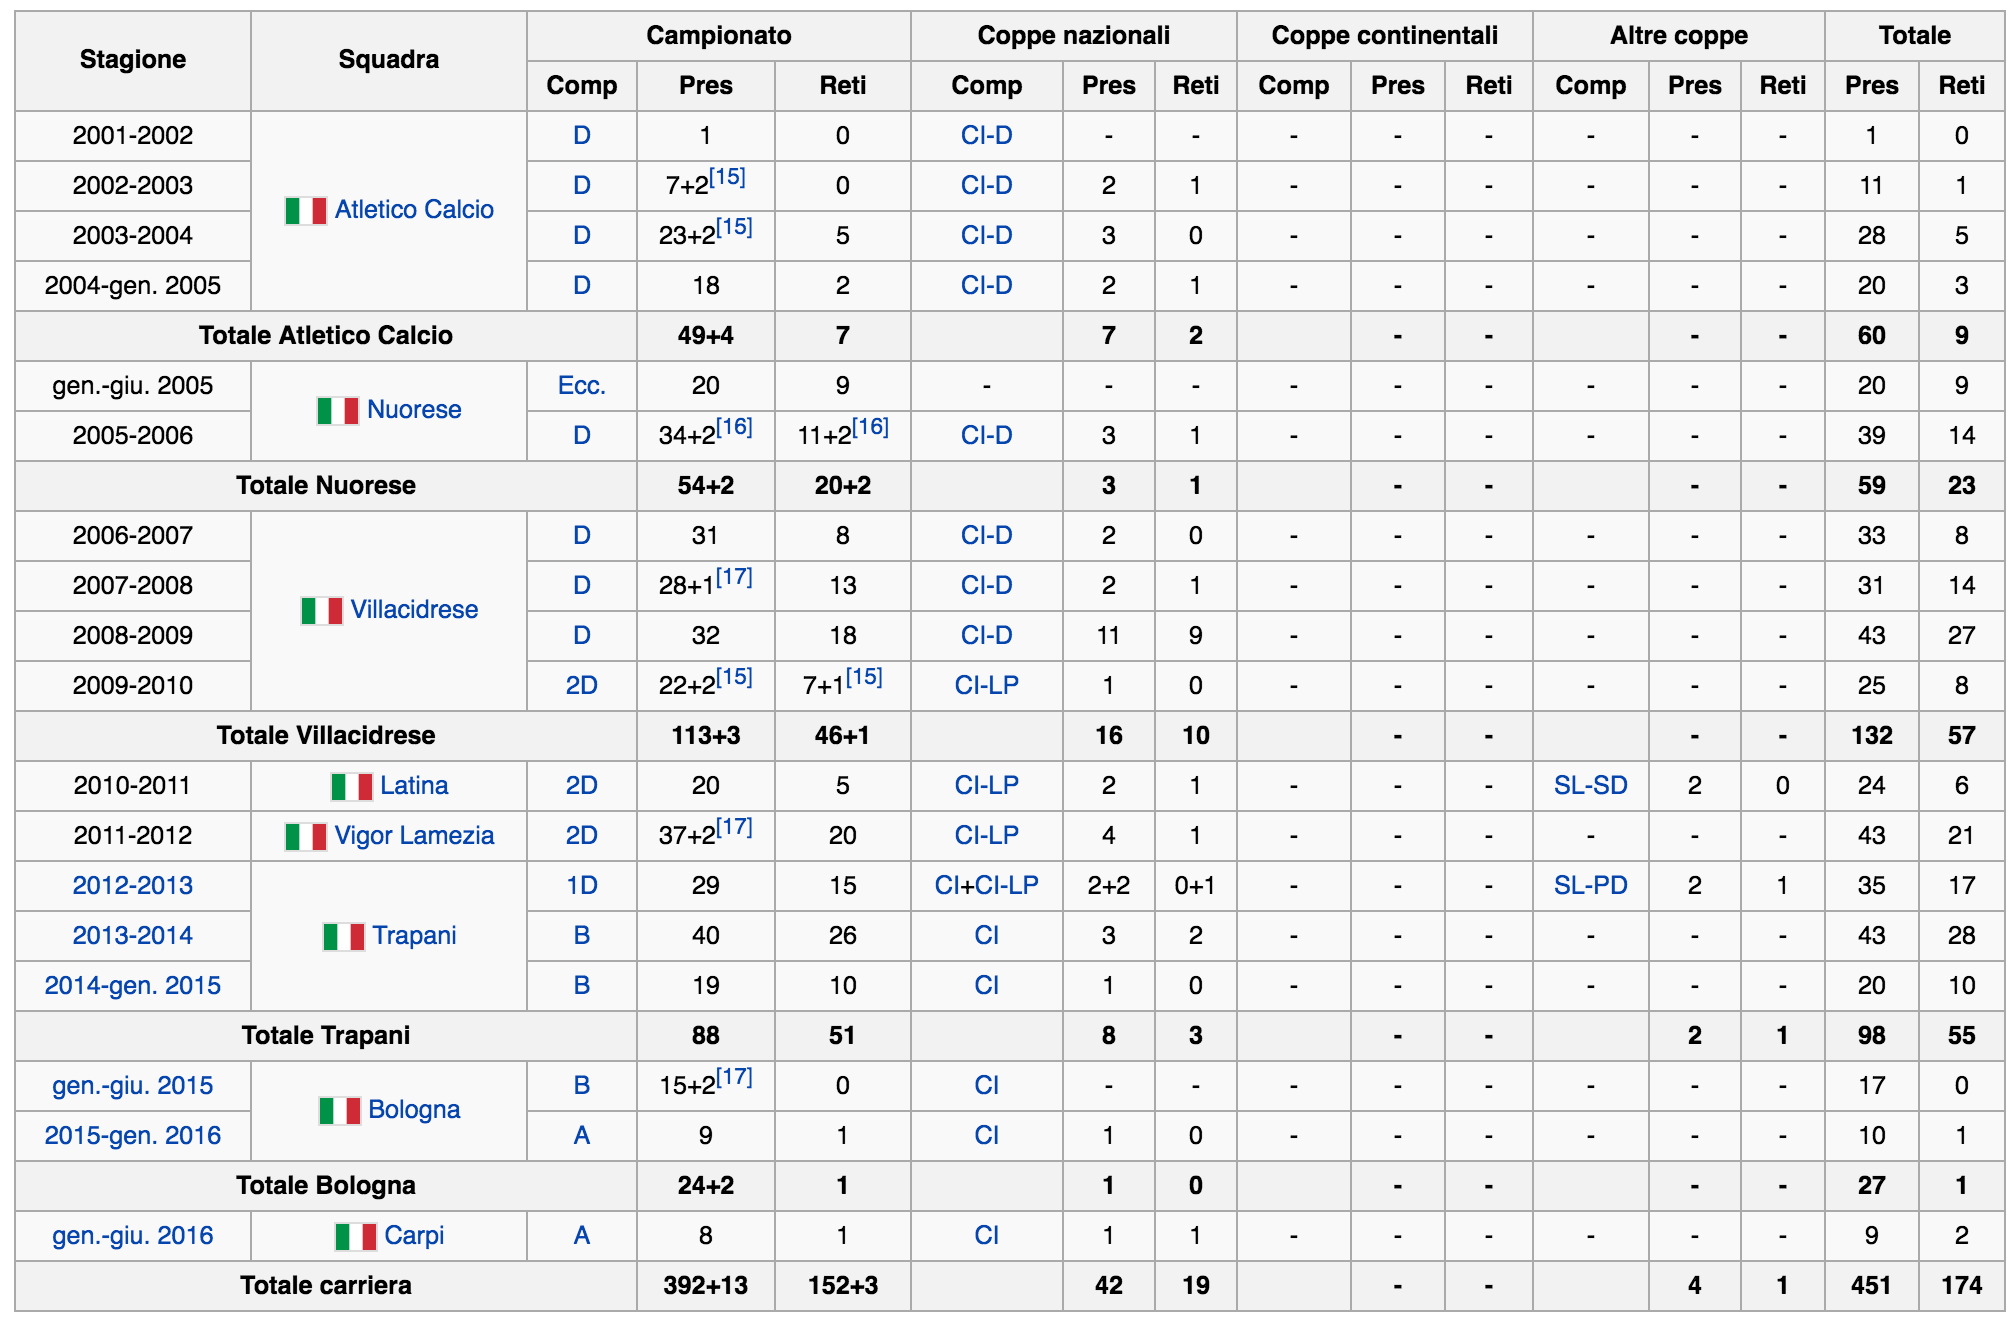Follow the Villacidrese link
The height and width of the screenshot is (1324, 2016).
point(414,610)
